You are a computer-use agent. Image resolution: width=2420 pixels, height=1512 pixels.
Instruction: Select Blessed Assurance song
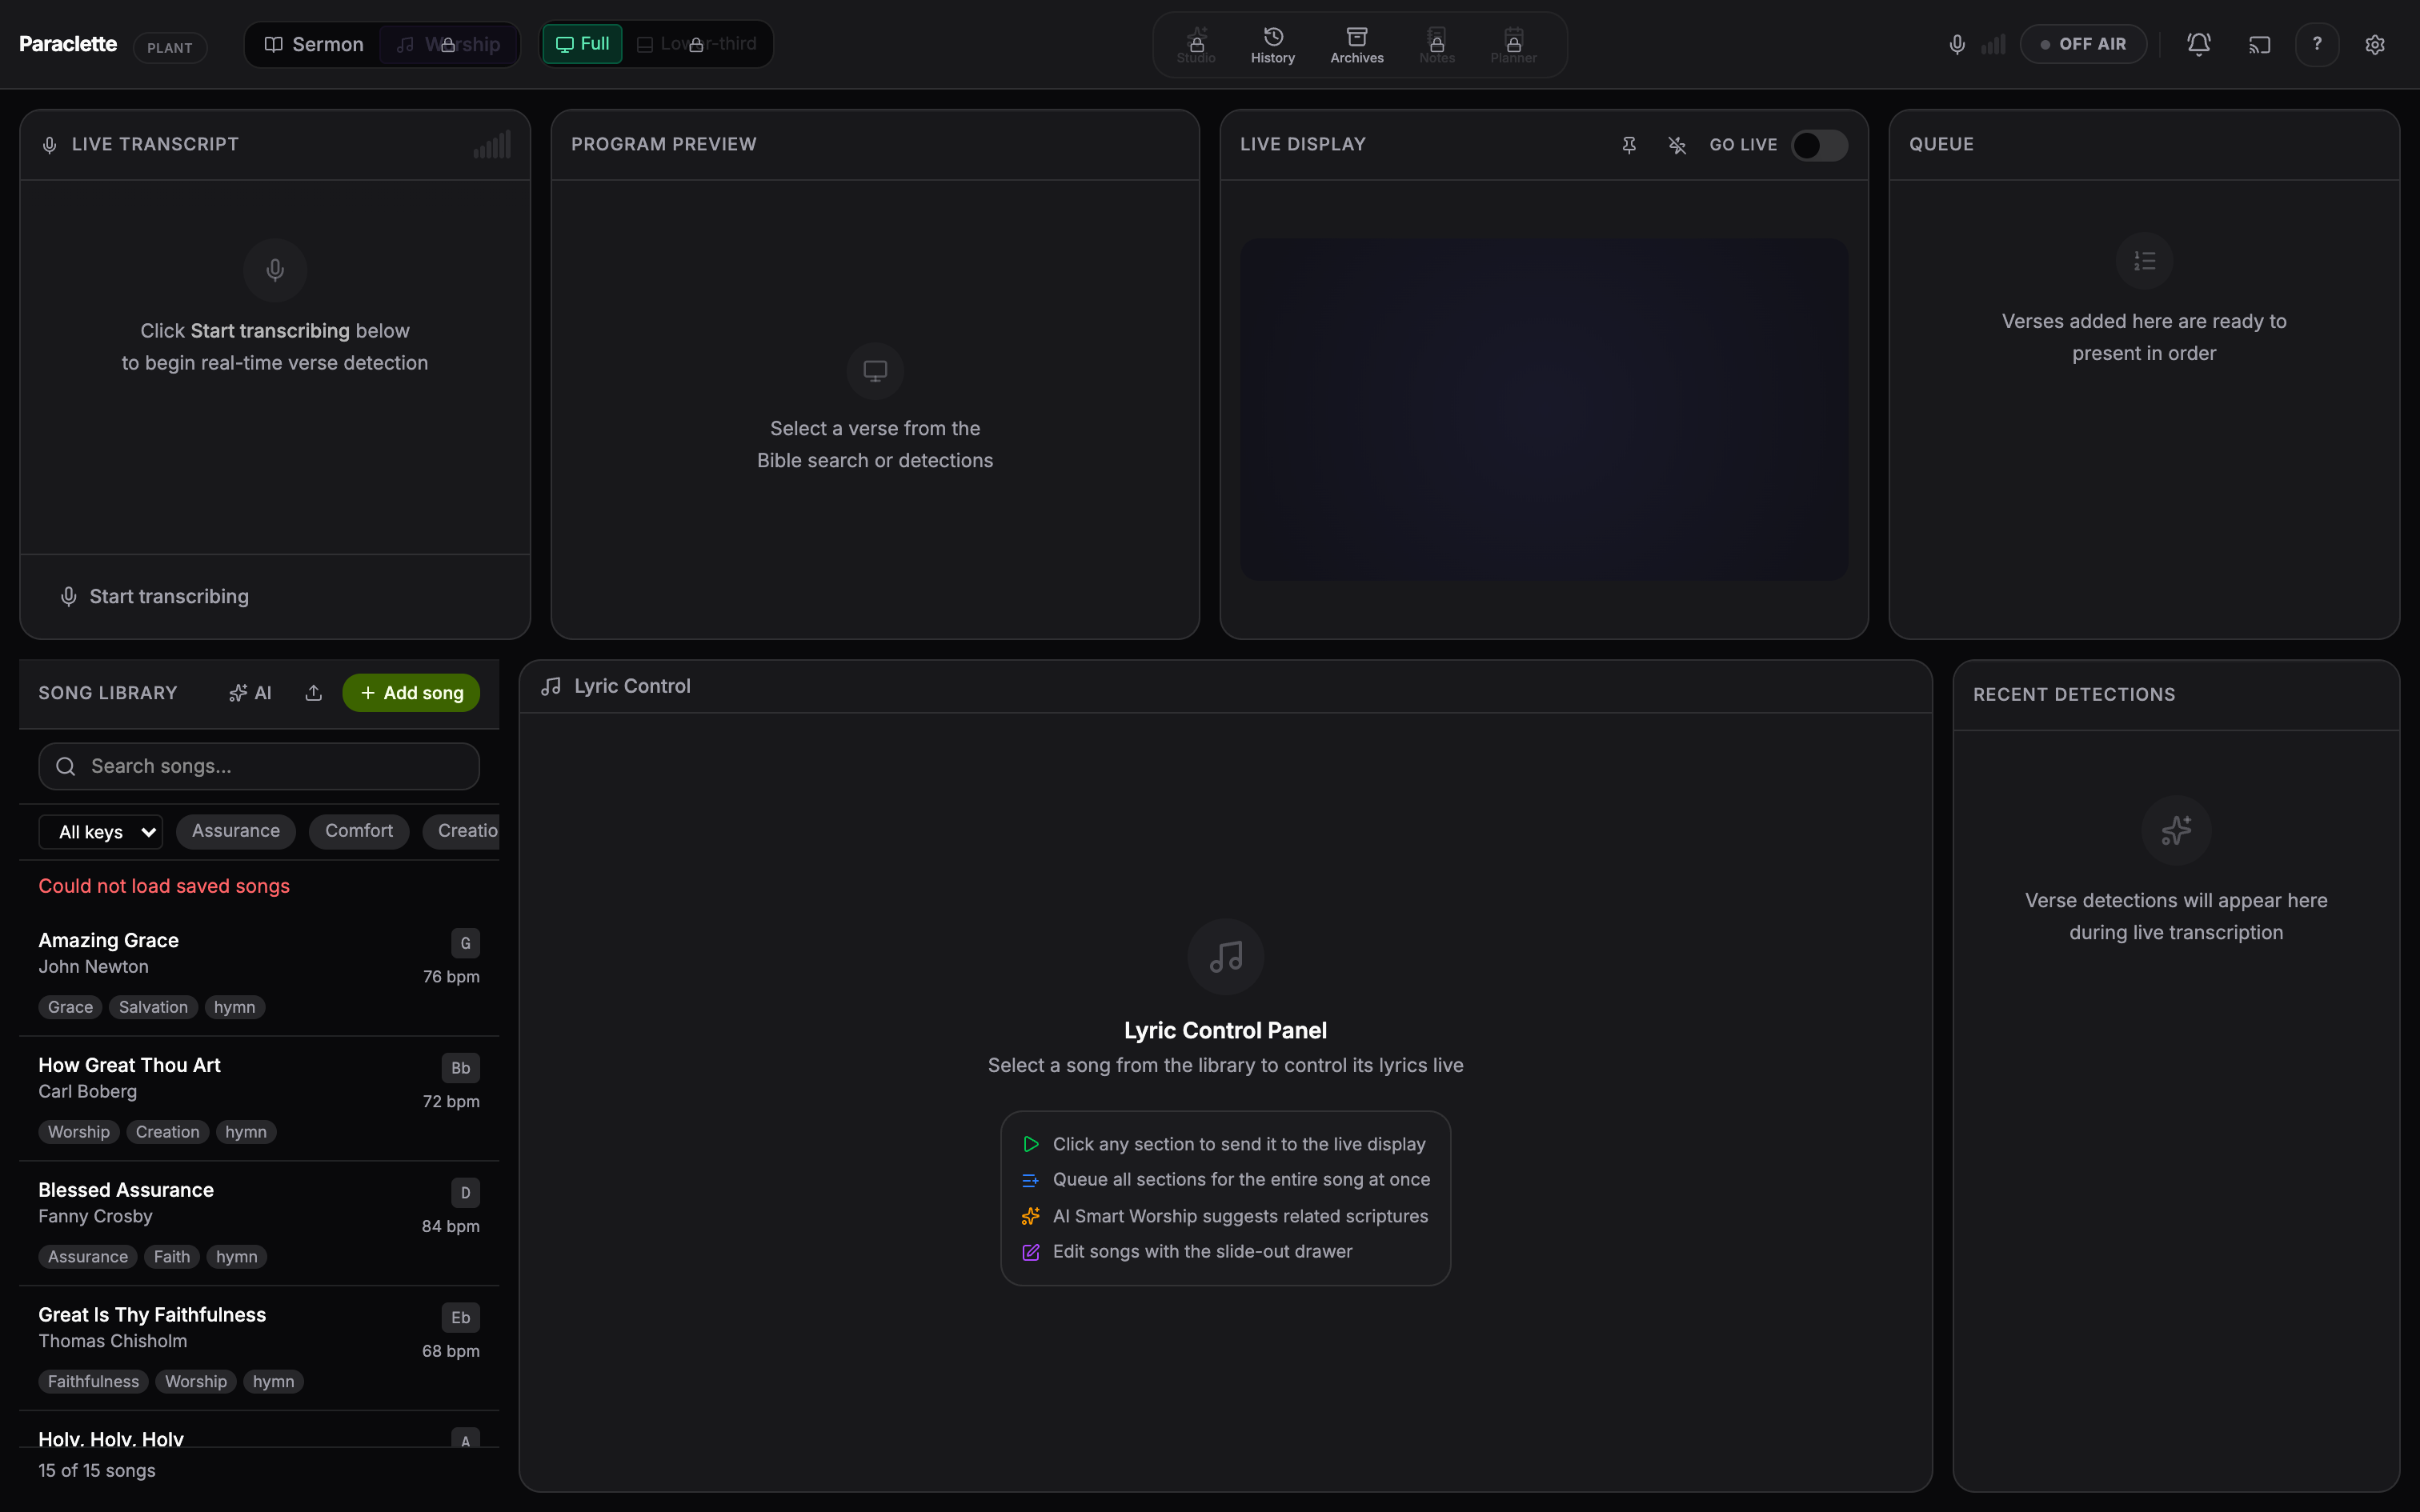pyautogui.click(x=259, y=1223)
